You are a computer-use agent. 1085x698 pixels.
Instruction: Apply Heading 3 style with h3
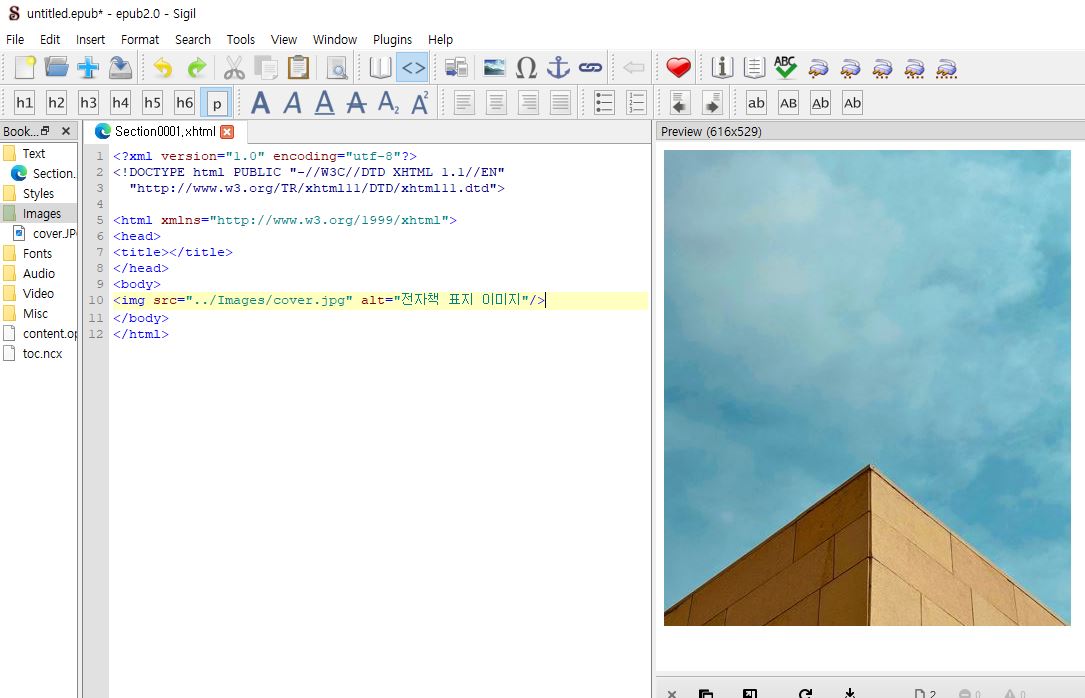89,103
